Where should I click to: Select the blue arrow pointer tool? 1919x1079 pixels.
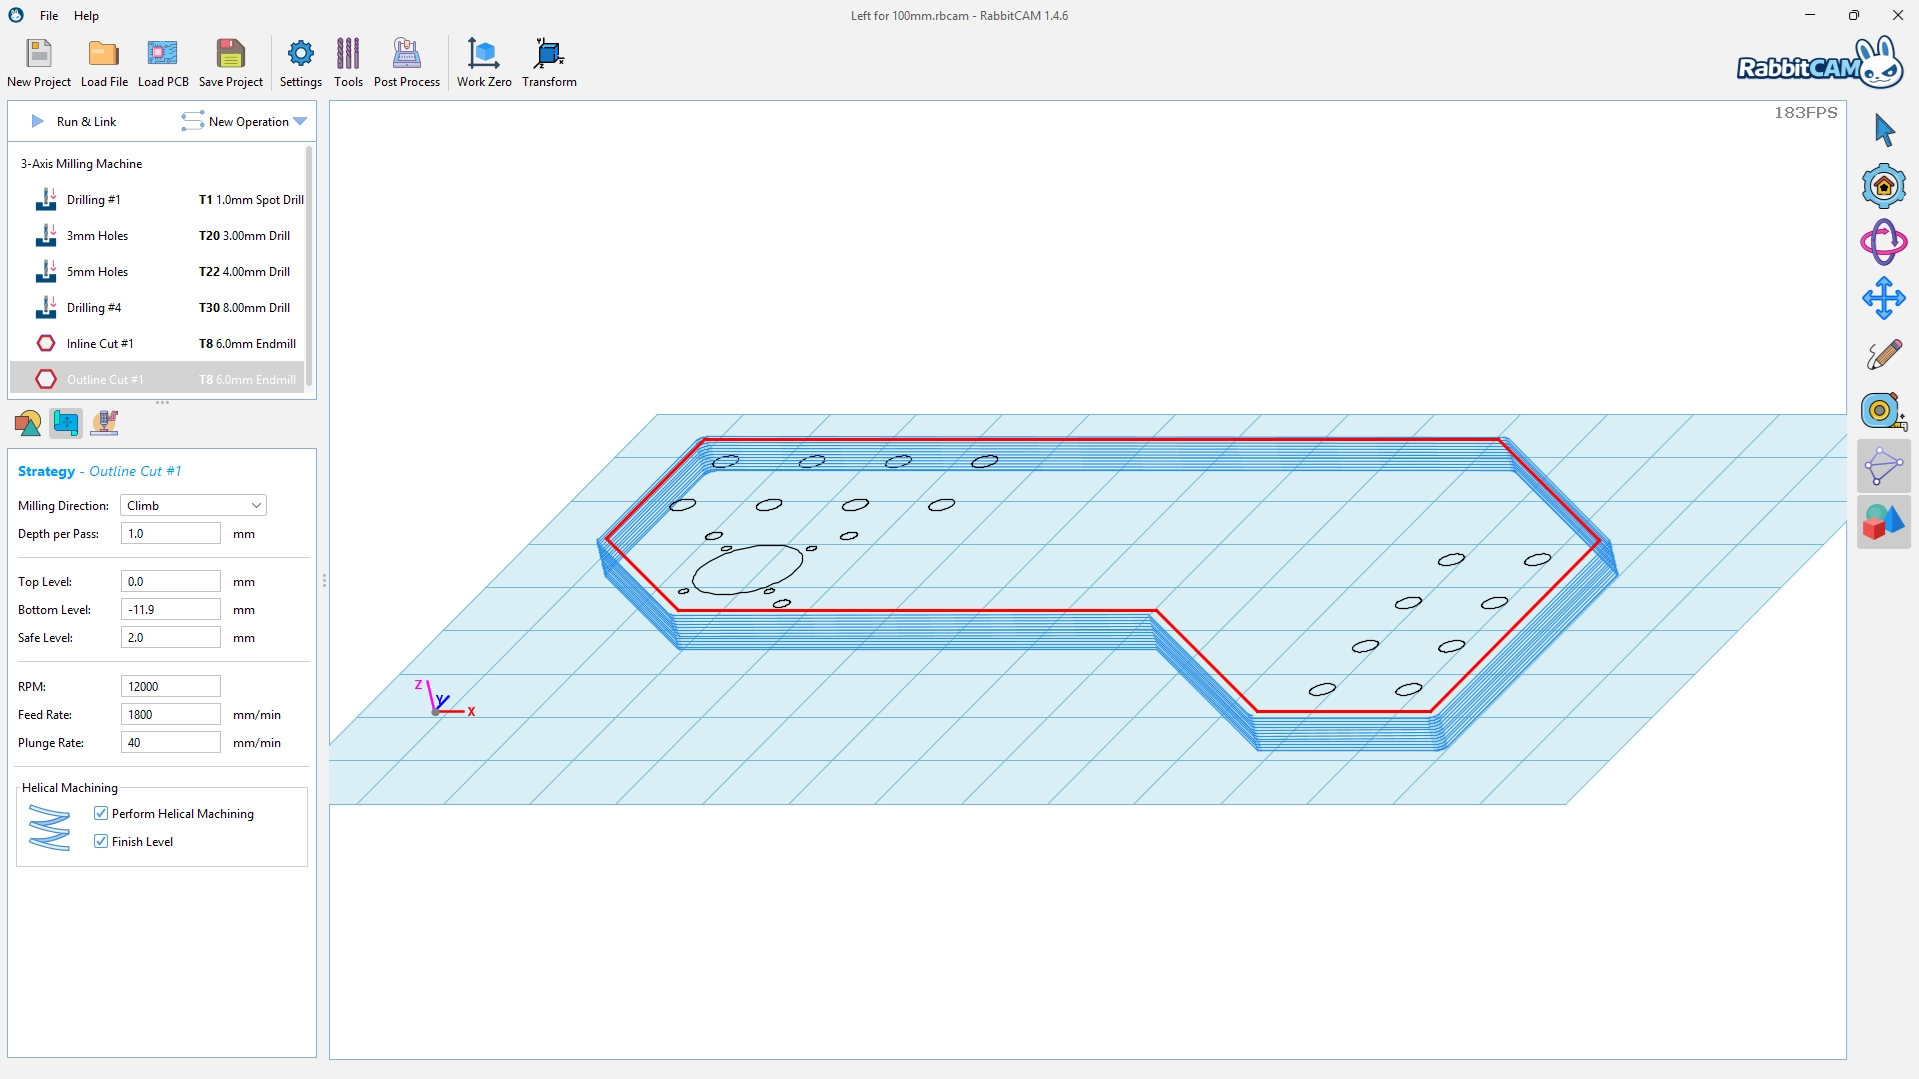[x=1884, y=130]
